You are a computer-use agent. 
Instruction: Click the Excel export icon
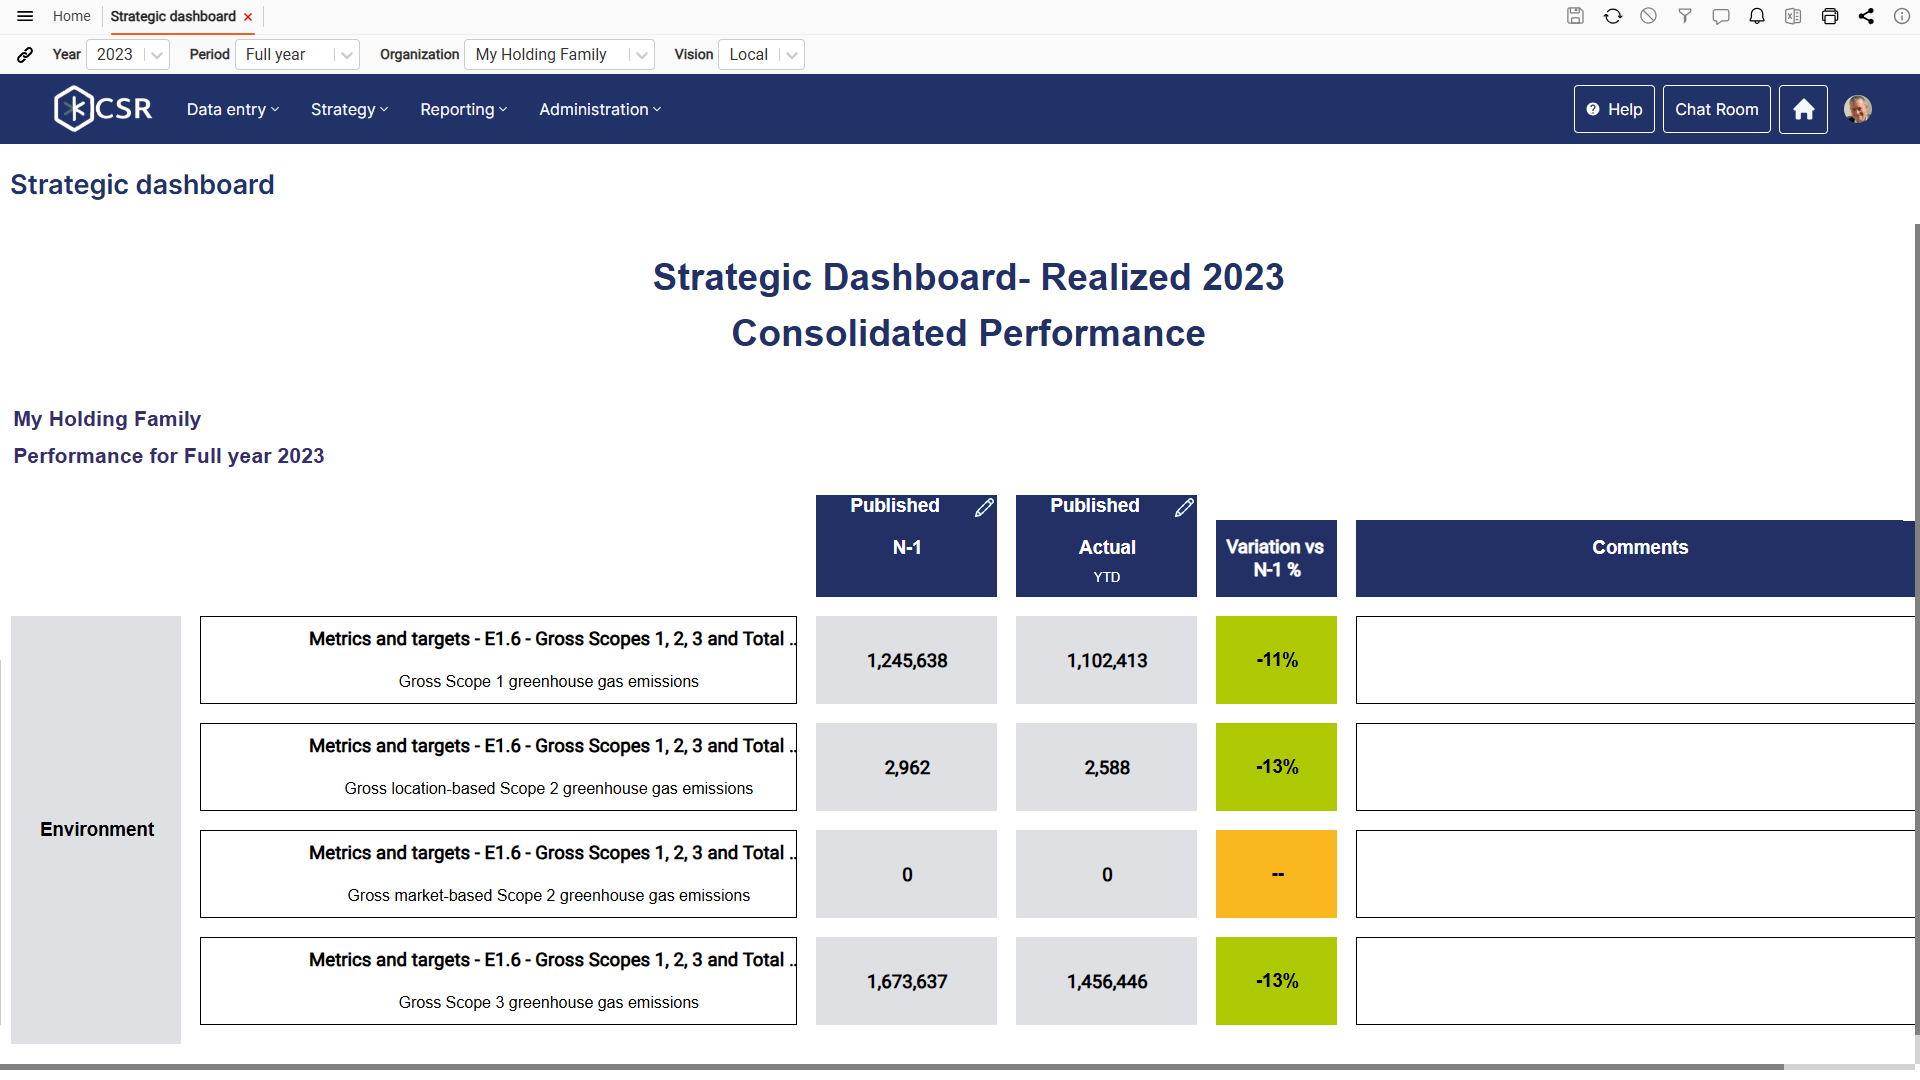(x=1793, y=16)
